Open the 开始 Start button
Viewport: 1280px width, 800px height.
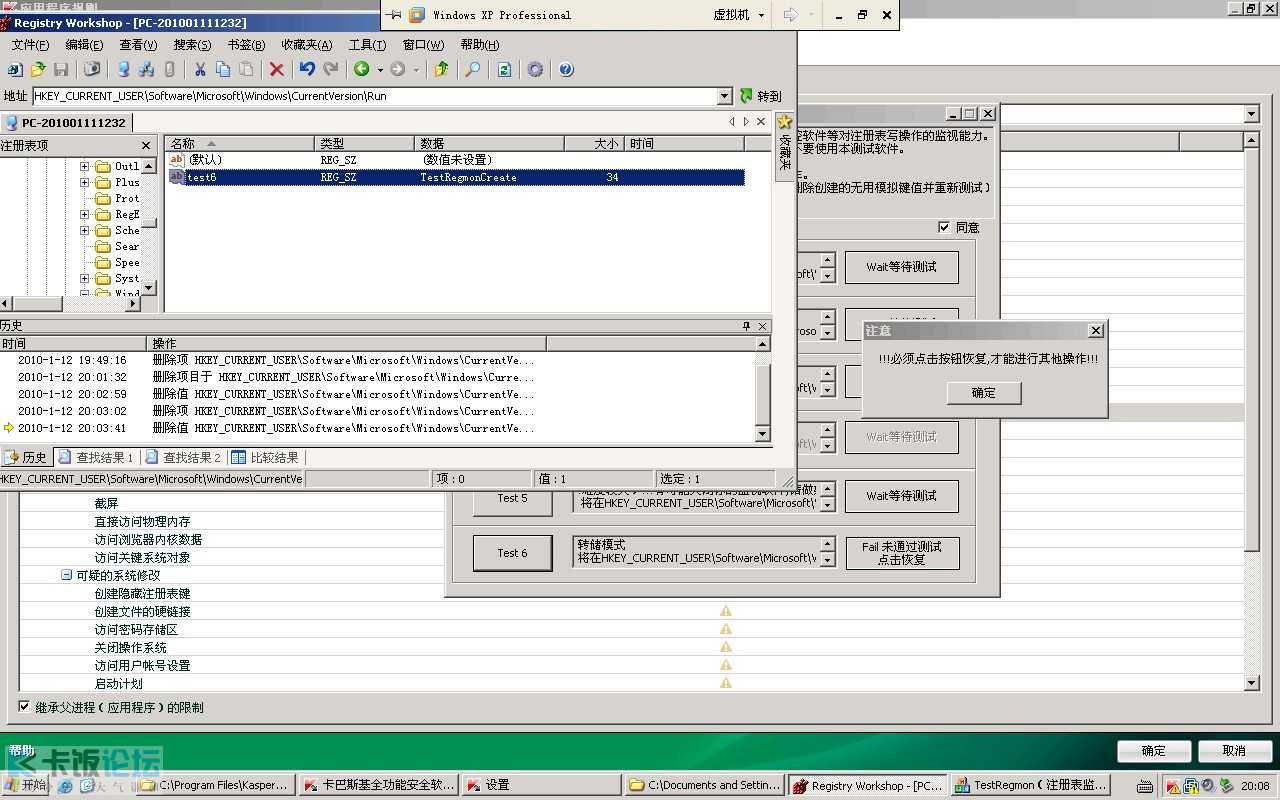[x=27, y=786]
